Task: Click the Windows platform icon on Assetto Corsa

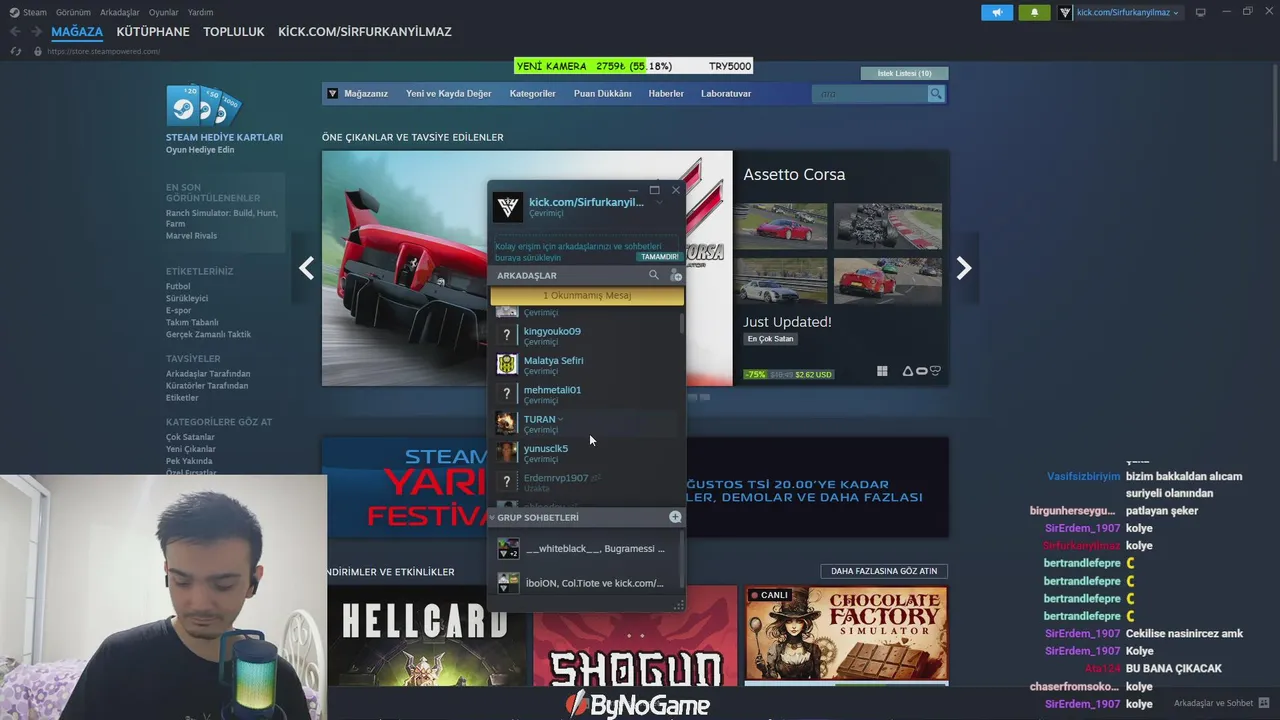Action: tap(882, 371)
